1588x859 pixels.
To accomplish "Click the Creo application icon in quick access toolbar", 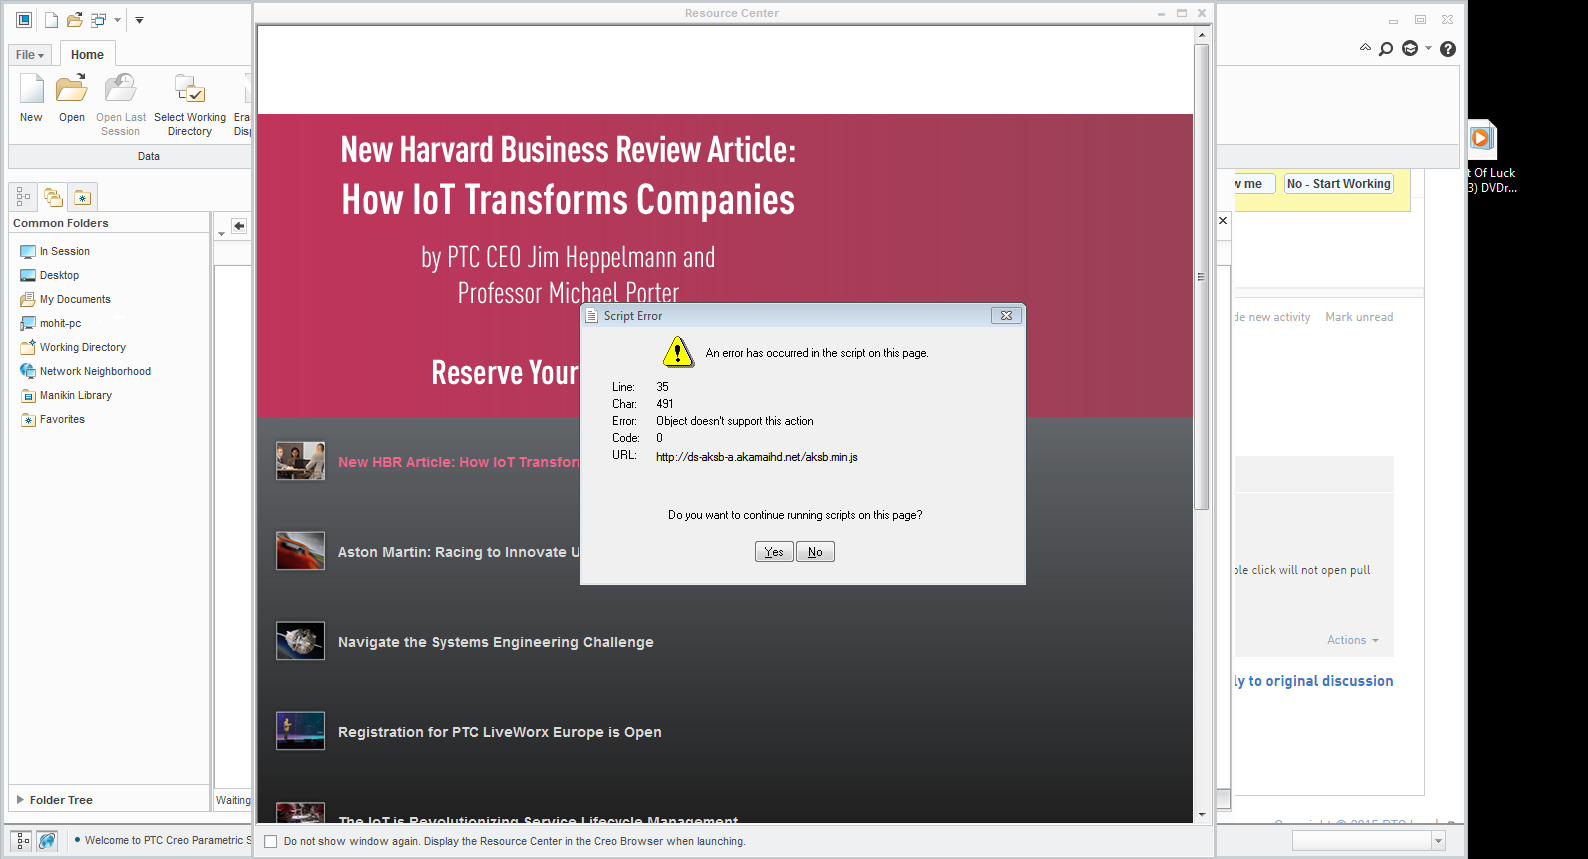I will [24, 20].
